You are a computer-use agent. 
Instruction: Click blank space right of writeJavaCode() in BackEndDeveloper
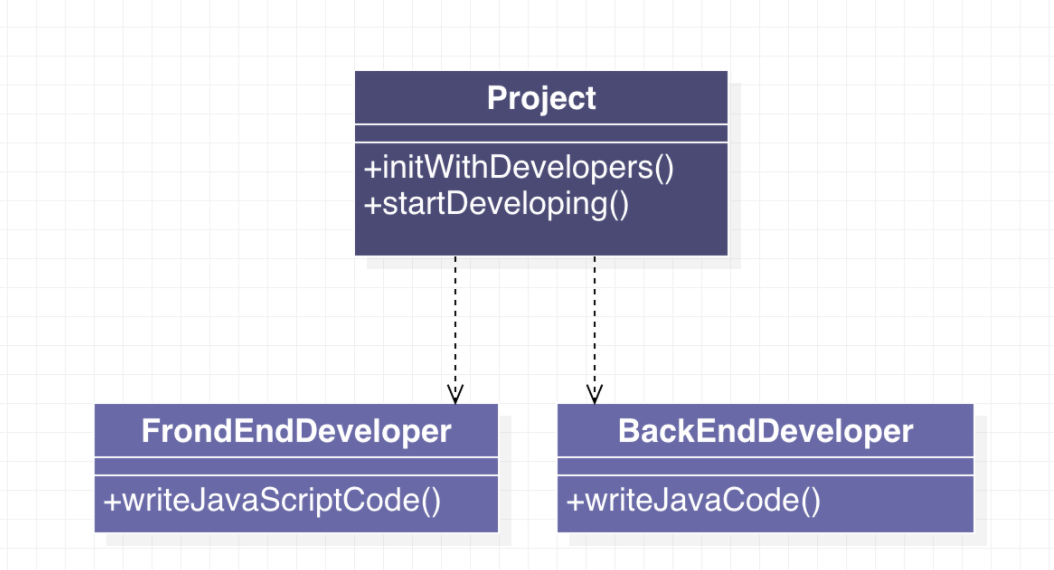tap(895, 500)
